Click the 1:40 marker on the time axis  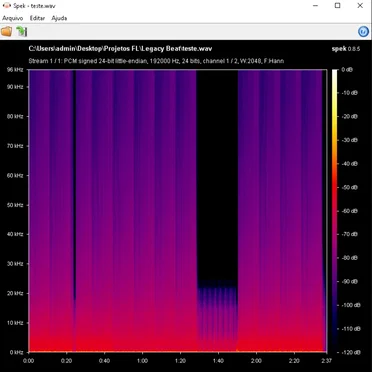tap(218, 361)
